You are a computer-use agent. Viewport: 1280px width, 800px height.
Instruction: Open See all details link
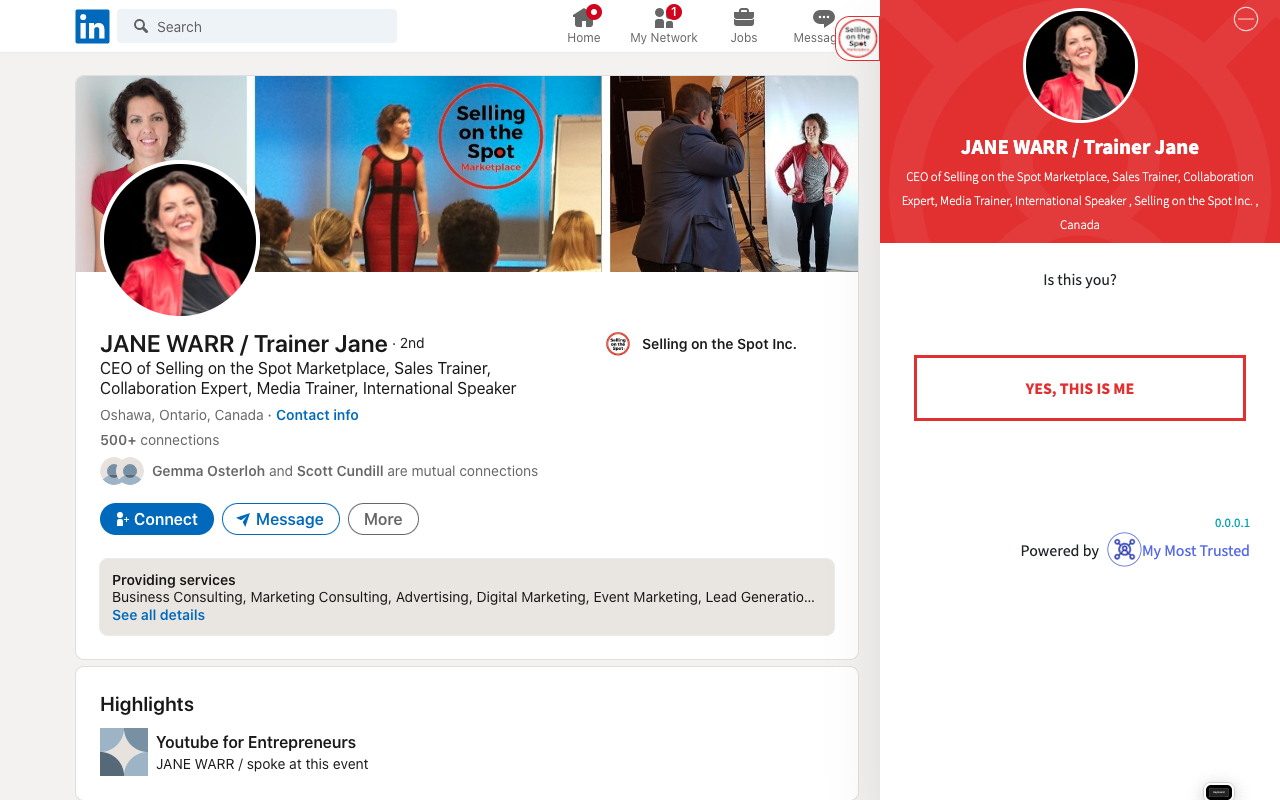point(158,615)
